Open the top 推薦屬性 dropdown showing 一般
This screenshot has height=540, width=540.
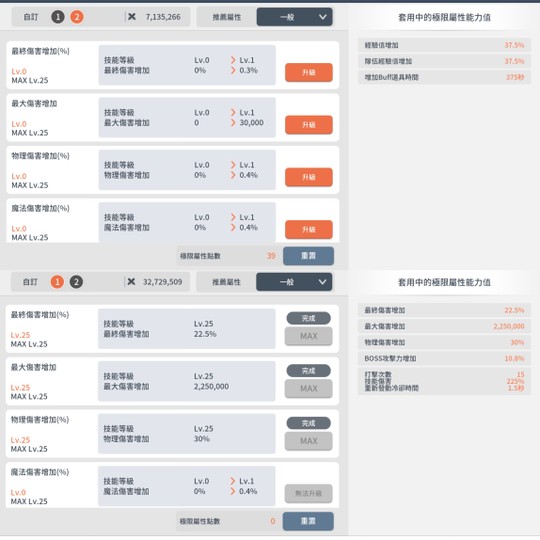coord(295,17)
